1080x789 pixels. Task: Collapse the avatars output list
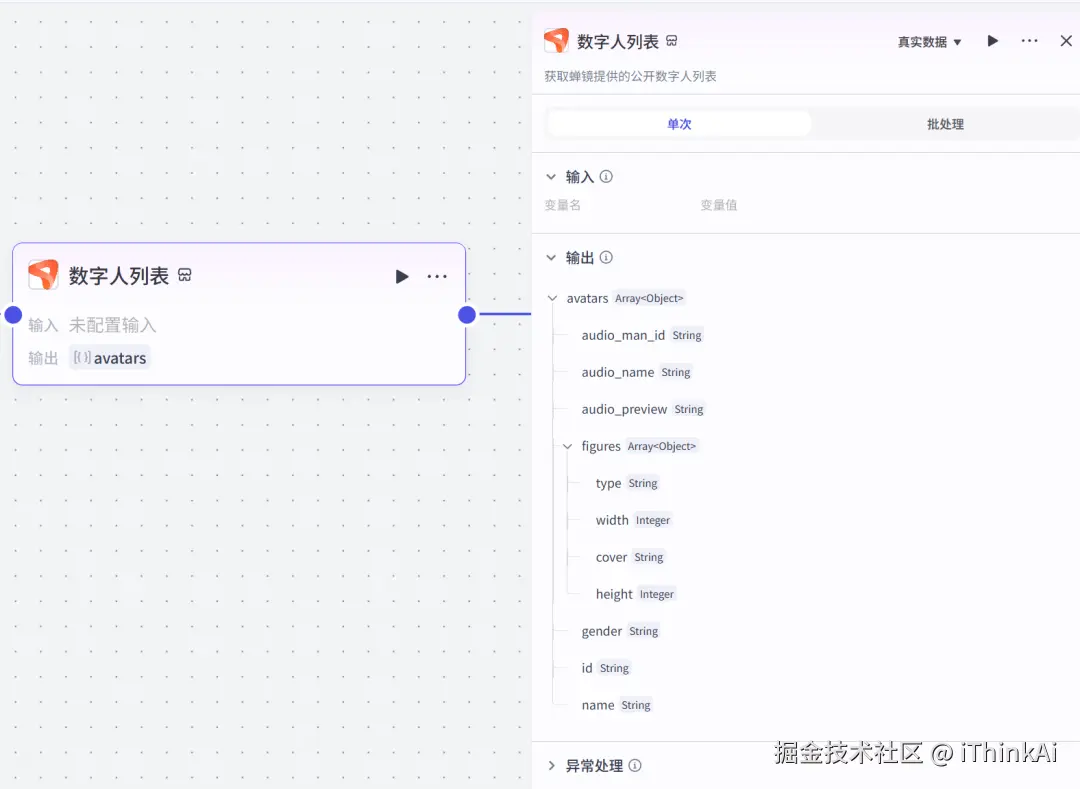click(552, 297)
